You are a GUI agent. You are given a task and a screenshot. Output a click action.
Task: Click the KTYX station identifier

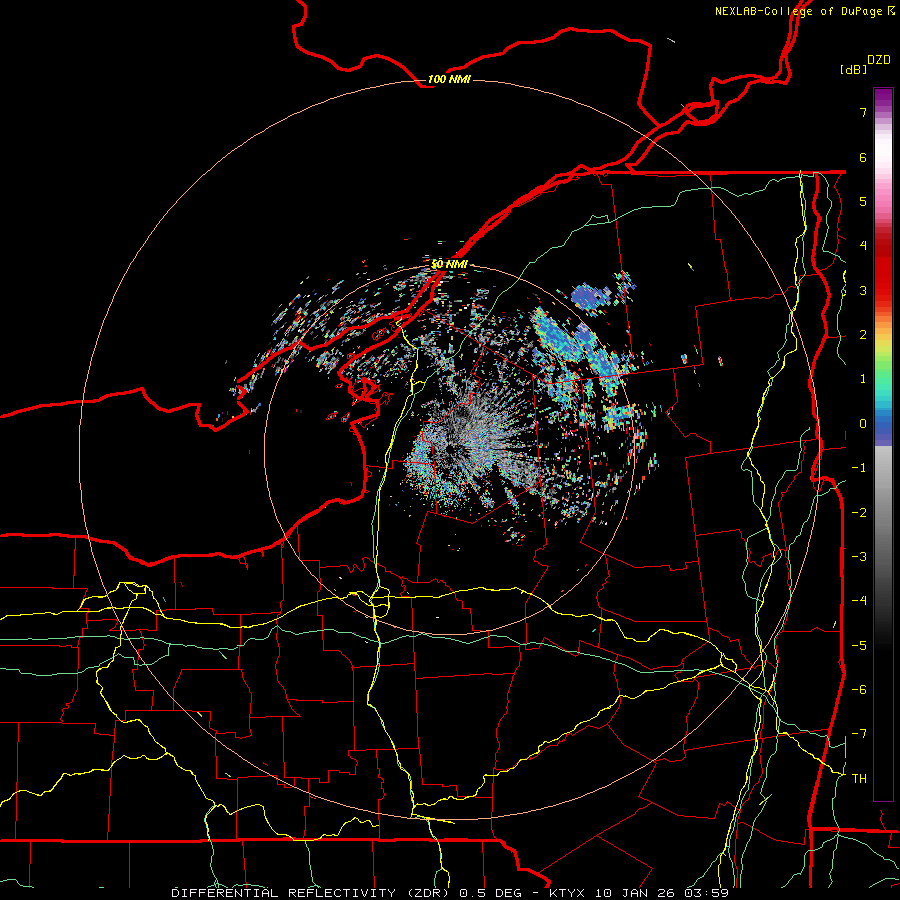tap(566, 893)
